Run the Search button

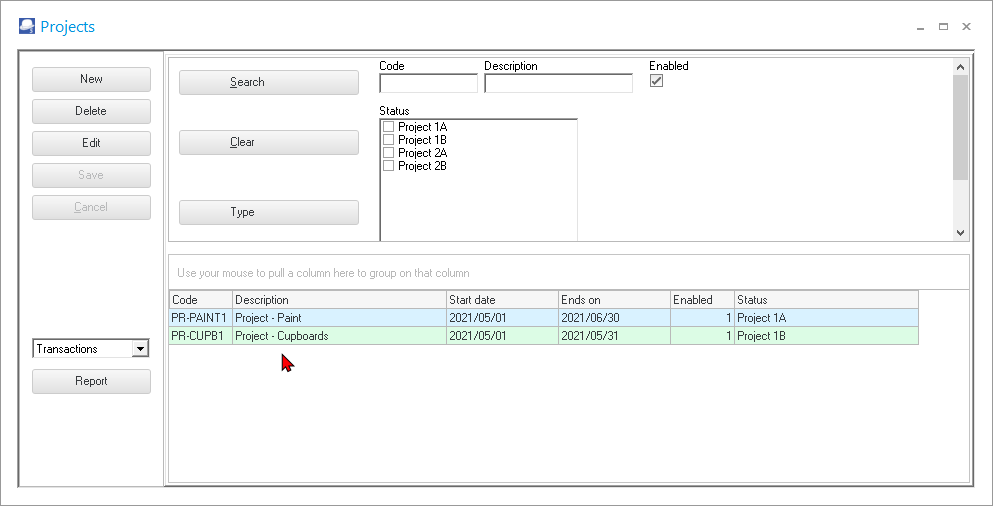tap(268, 82)
